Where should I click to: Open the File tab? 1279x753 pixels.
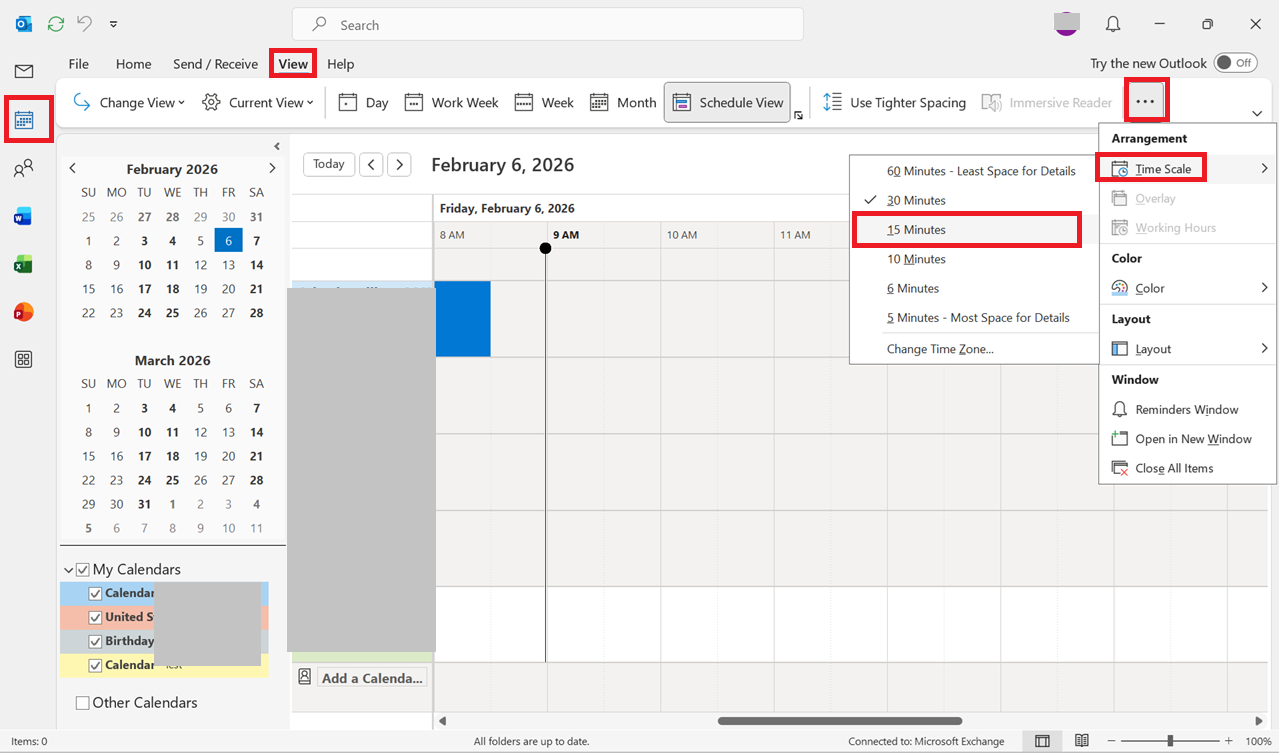coord(78,64)
